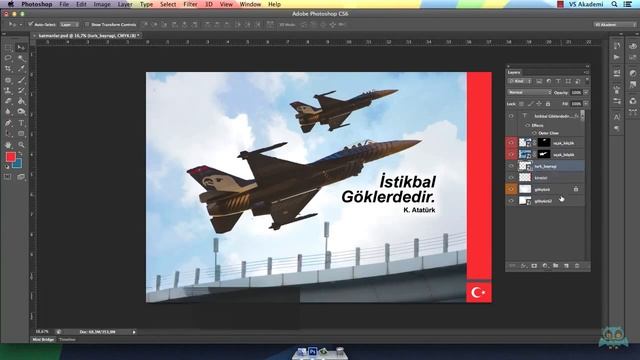Screen dimensions: 640x360
Task: Open the Opacity slider dropdown arrow
Action: pyautogui.click(x=586, y=93)
